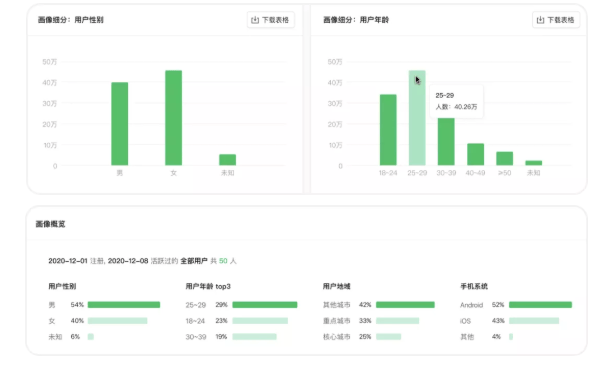
Task: Click the 画像细分：用户年龄 title
Action: point(356,20)
